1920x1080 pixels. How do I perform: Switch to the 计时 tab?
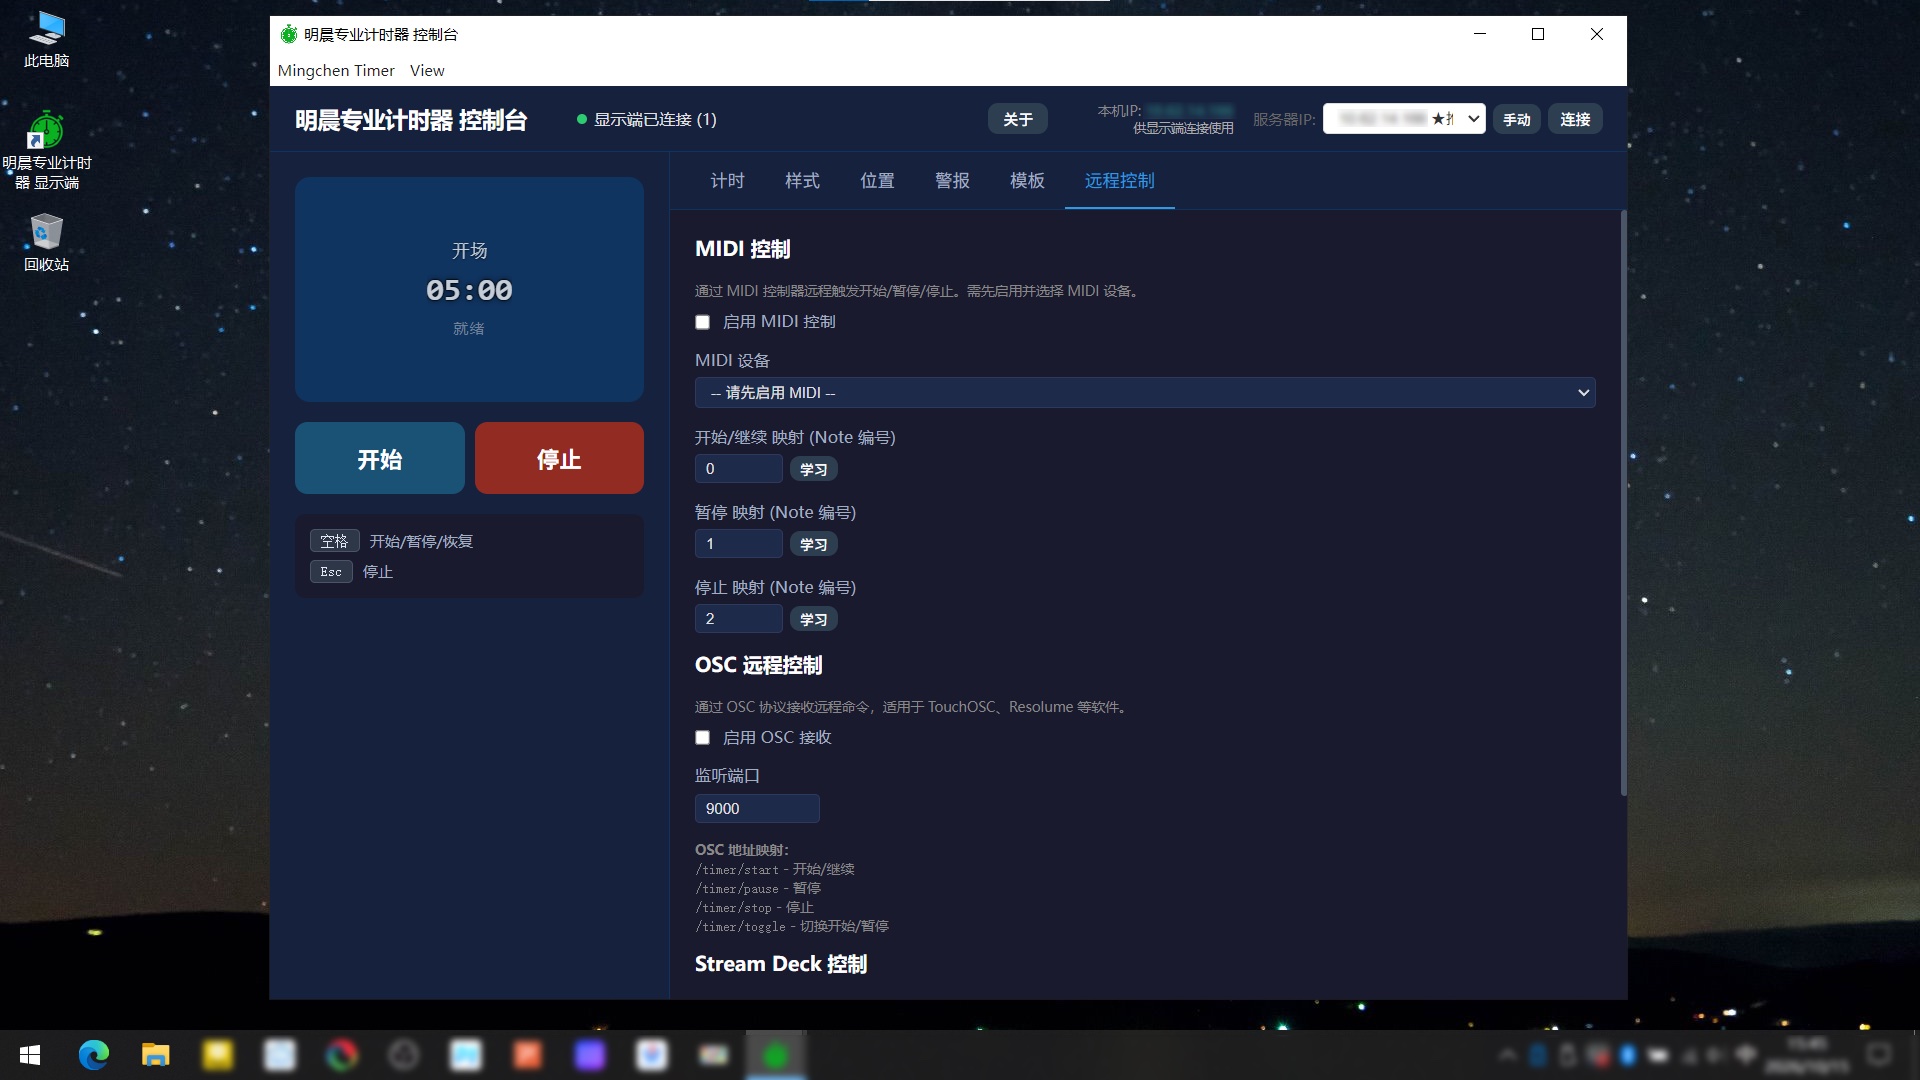(x=727, y=181)
